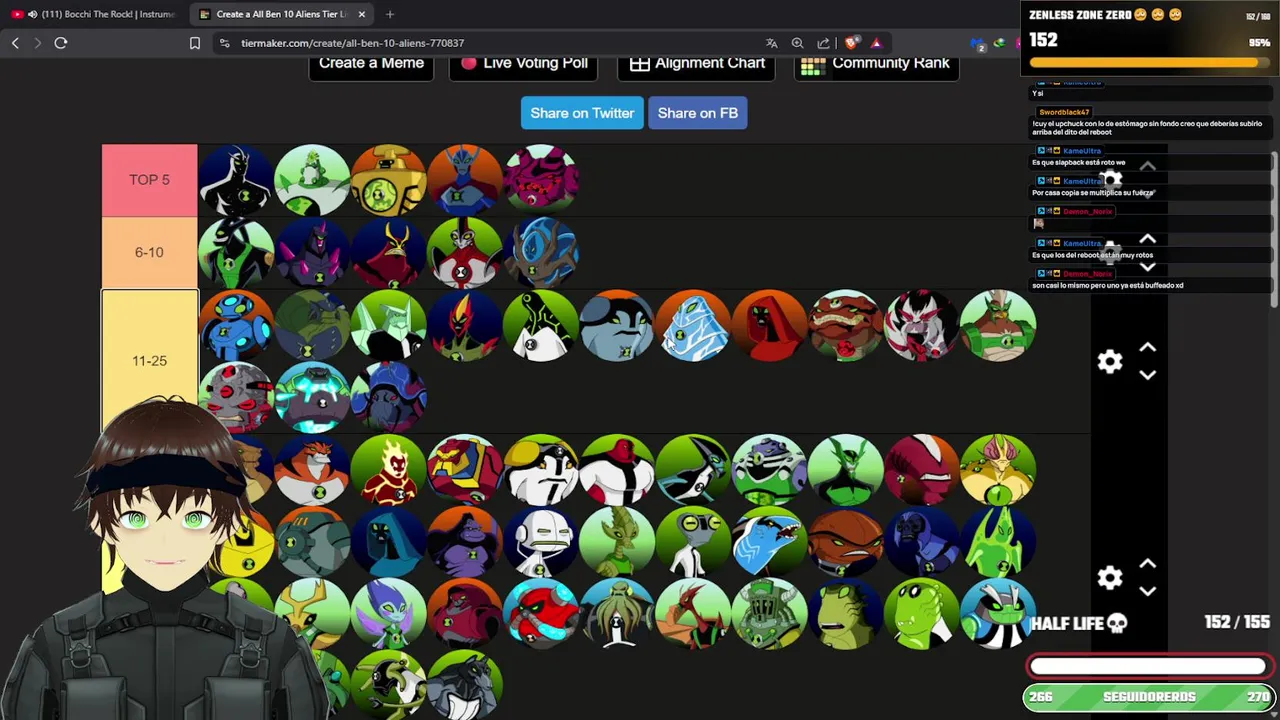Viewport: 1280px width, 720px height.
Task: Click the Create a Meme button
Action: coord(371,64)
